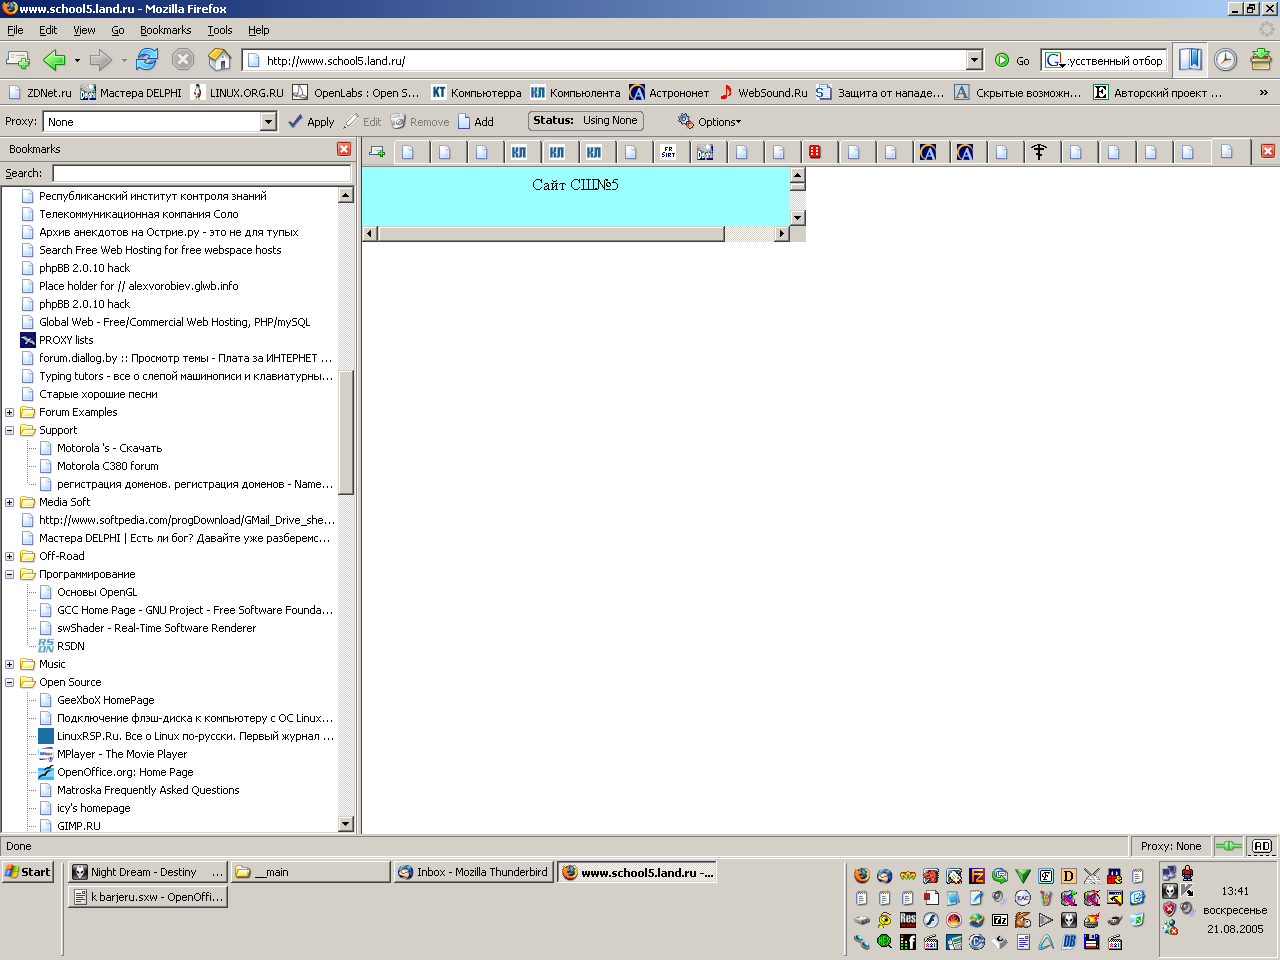This screenshot has width=1280, height=960.
Task: Go back using the green Back arrow
Action: point(54,60)
